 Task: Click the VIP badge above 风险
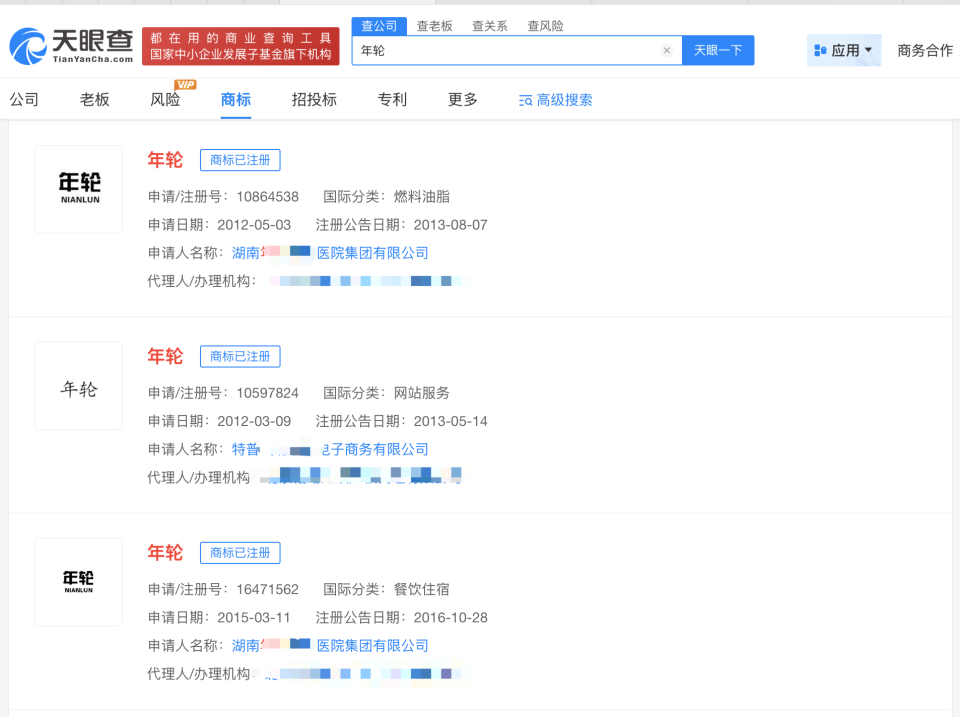tap(185, 84)
